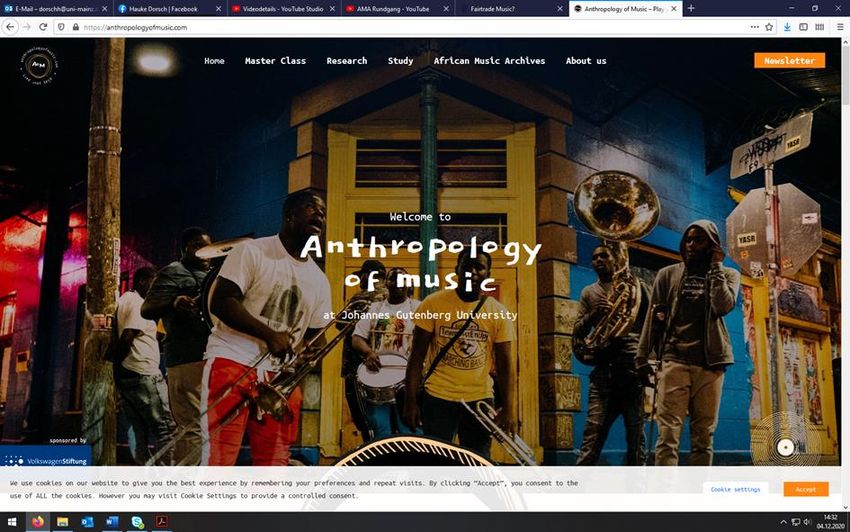
Task: Open the Firefox hamburger menu
Action: tap(840, 27)
